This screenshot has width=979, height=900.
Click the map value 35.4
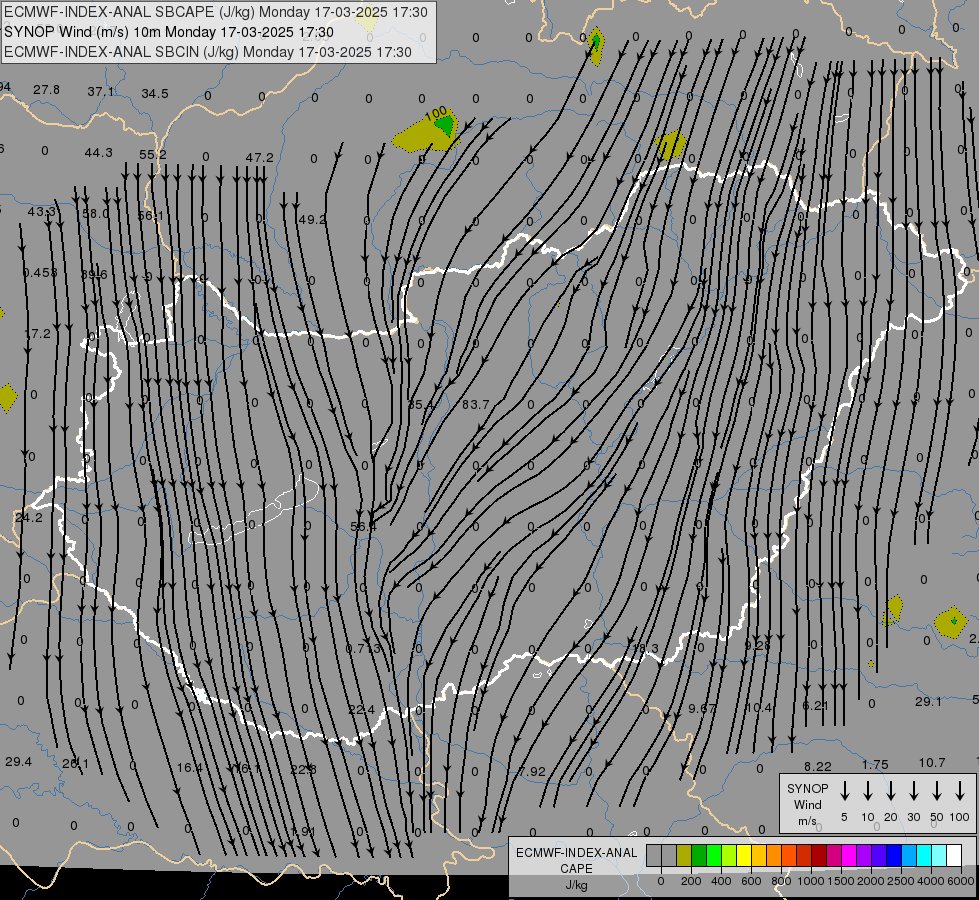click(421, 405)
